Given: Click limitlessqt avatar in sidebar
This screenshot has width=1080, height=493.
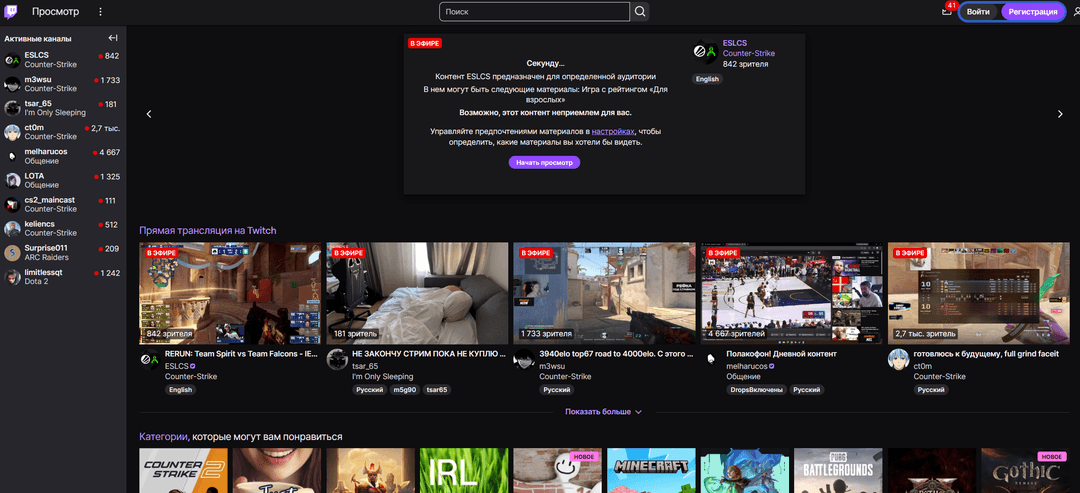Looking at the screenshot, I should point(12,277).
